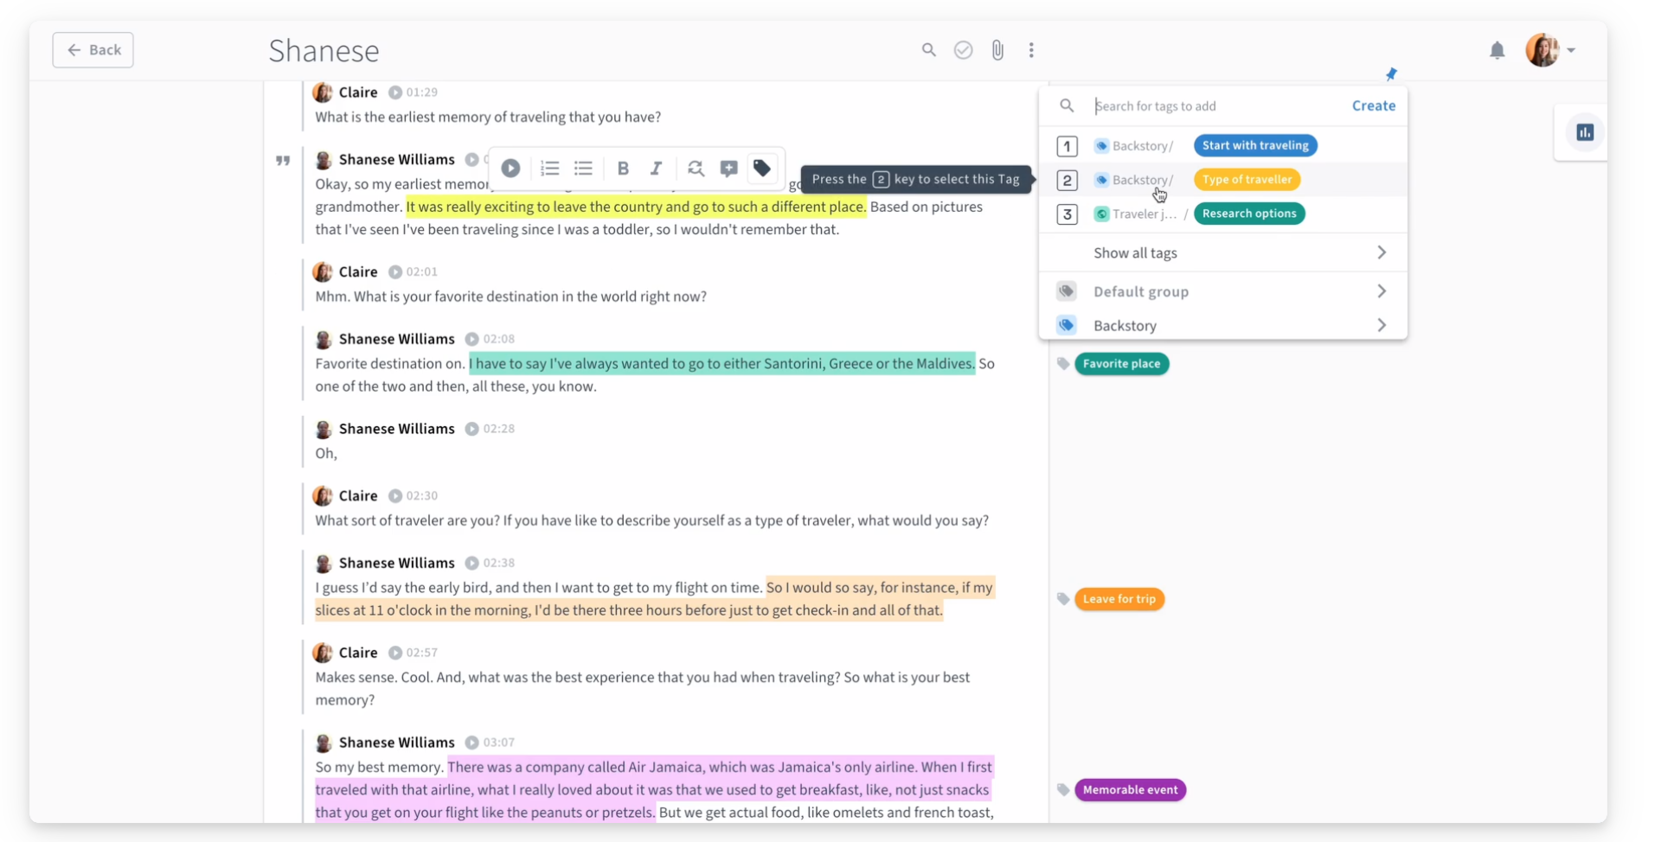
Task: Click the tag icon beside 'Memorable event'
Action: pyautogui.click(x=1063, y=790)
